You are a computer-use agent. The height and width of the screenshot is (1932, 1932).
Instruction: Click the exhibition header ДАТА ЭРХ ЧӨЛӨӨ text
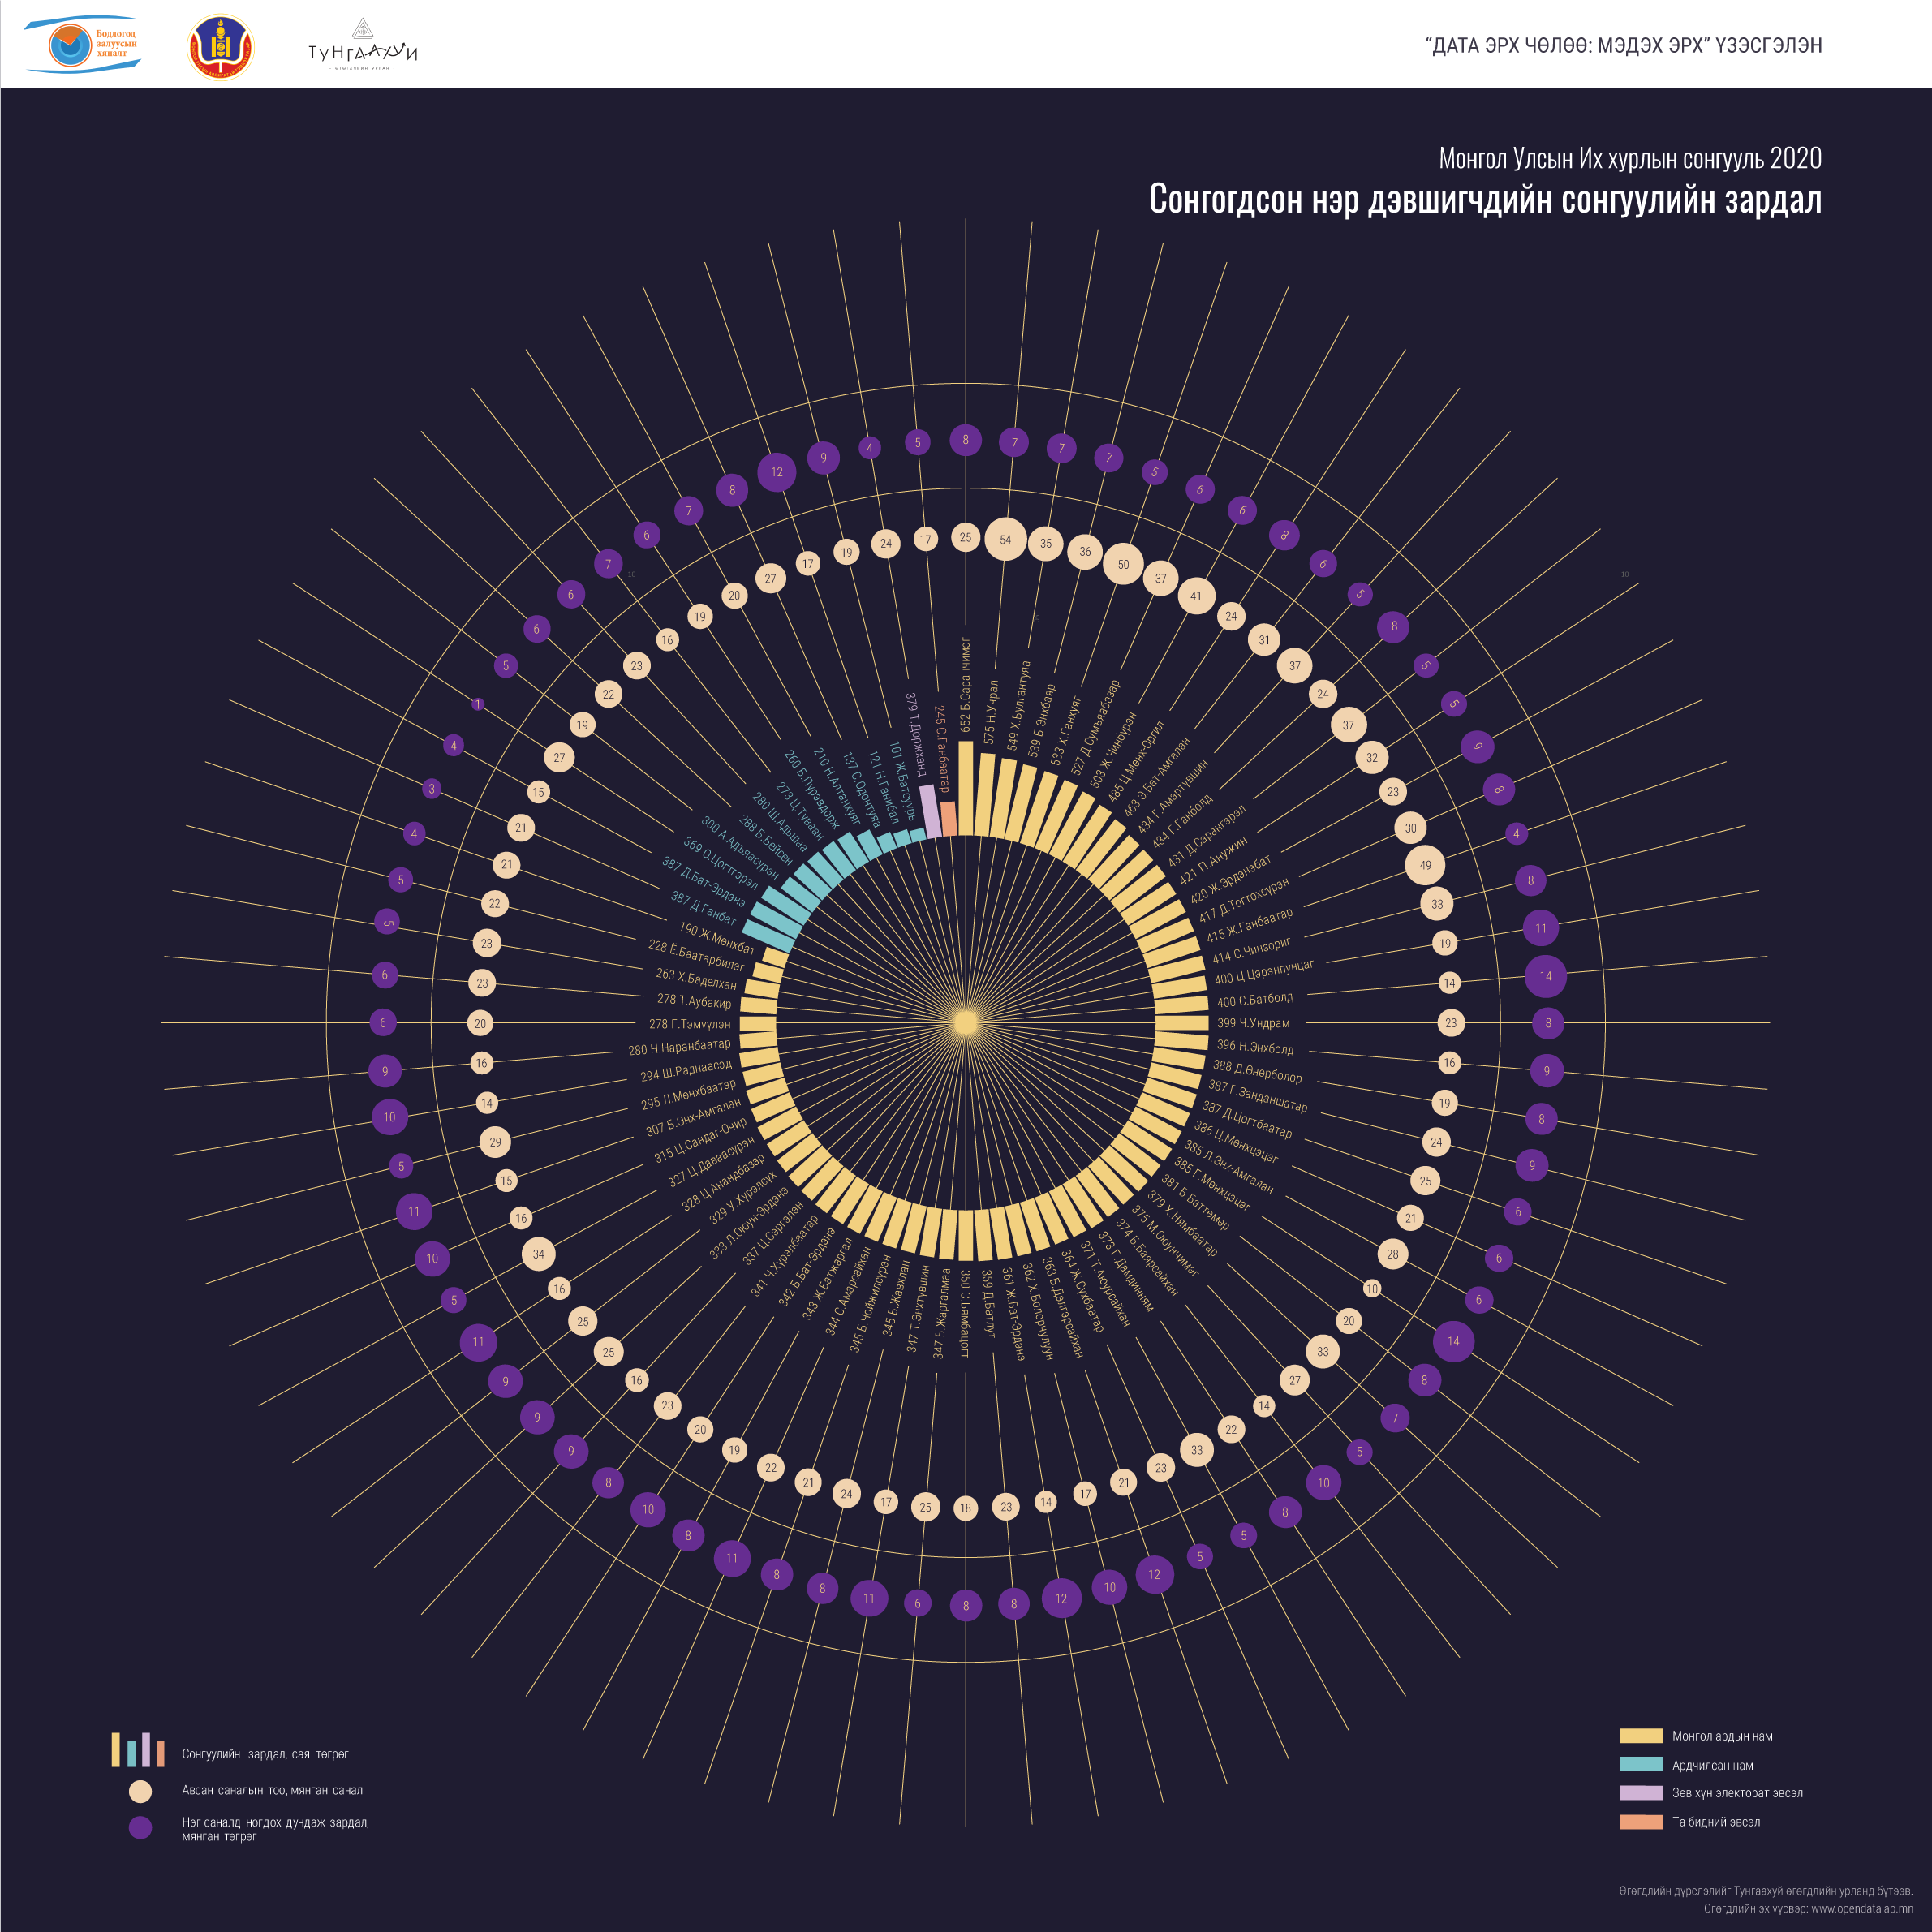click(1623, 45)
